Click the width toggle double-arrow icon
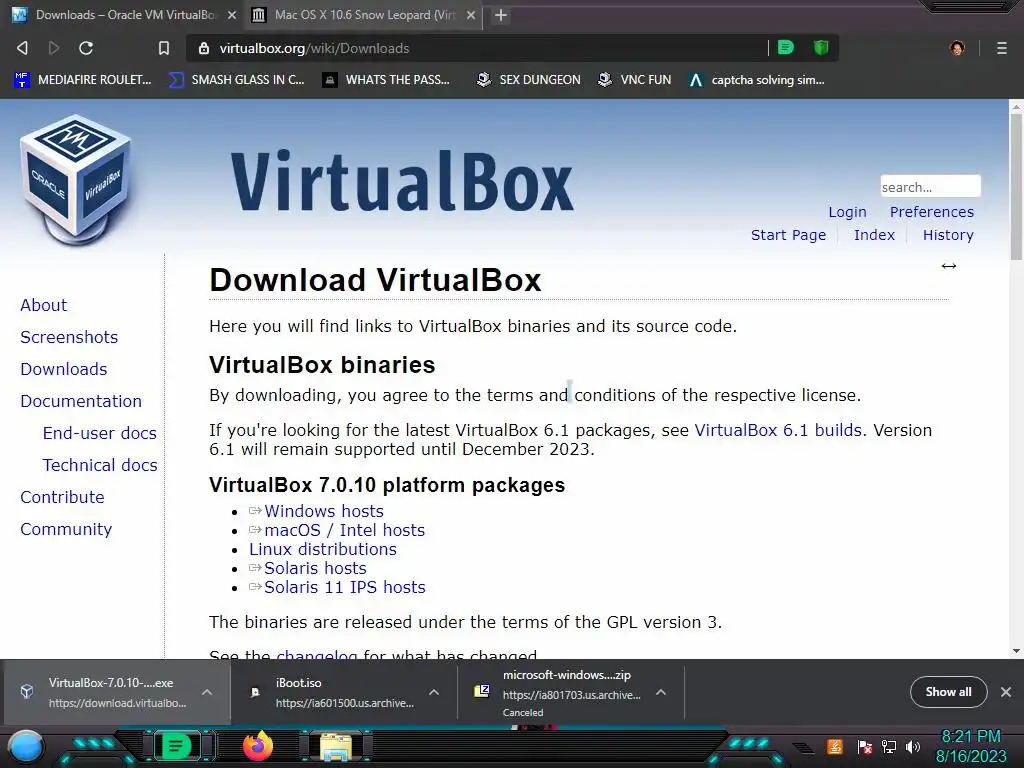This screenshot has width=1024, height=768. tap(949, 266)
